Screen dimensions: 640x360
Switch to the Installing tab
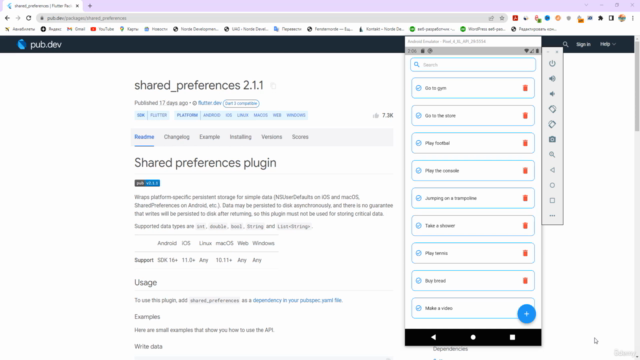click(x=240, y=137)
